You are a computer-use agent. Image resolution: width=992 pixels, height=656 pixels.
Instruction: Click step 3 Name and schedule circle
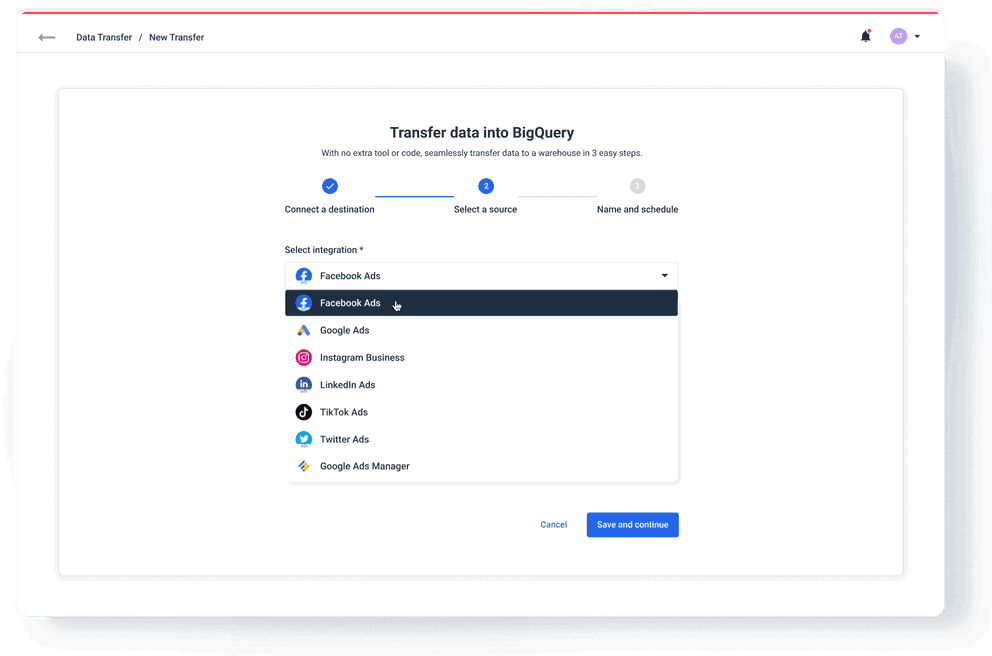coord(637,186)
